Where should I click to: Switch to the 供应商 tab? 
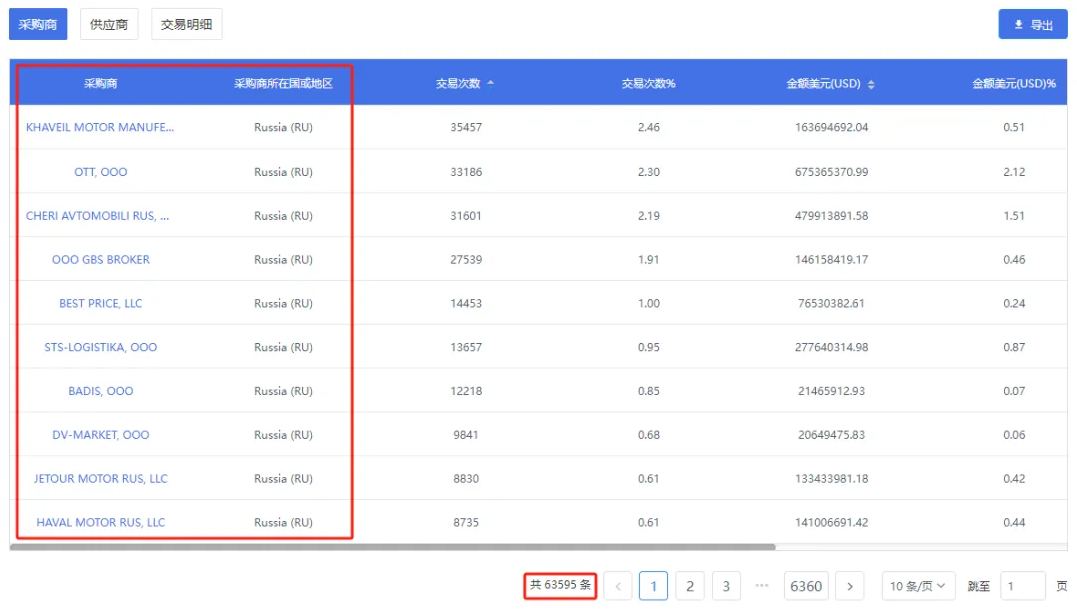pyautogui.click(x=109, y=25)
